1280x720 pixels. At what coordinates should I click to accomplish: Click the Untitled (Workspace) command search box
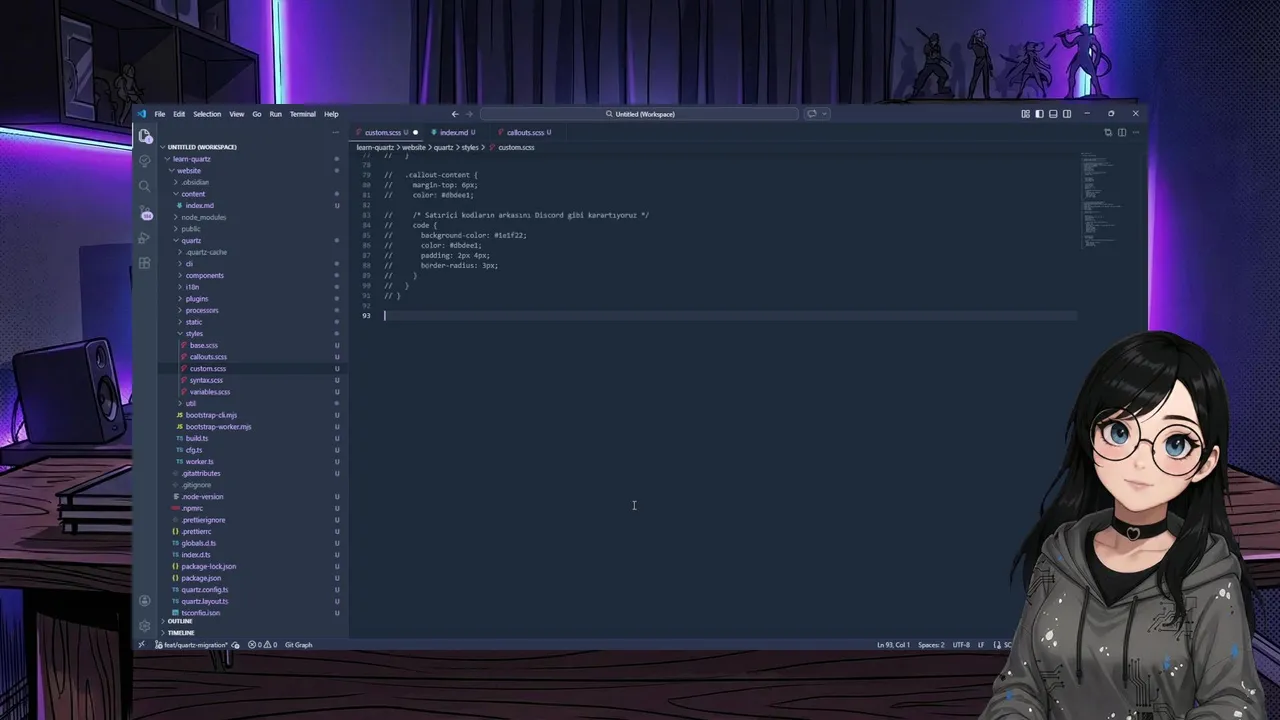coord(640,114)
